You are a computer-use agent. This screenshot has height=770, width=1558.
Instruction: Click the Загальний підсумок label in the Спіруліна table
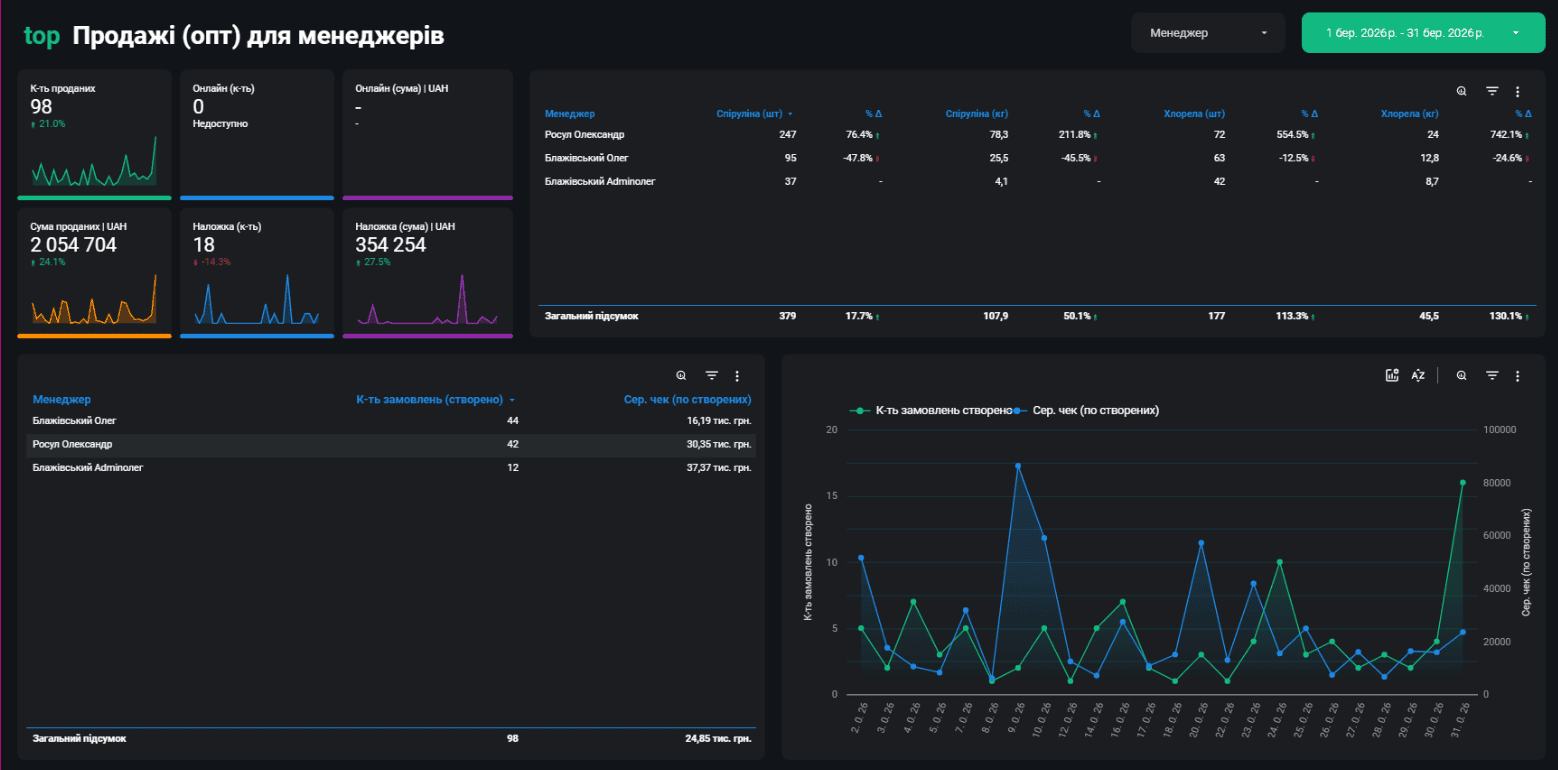point(591,316)
